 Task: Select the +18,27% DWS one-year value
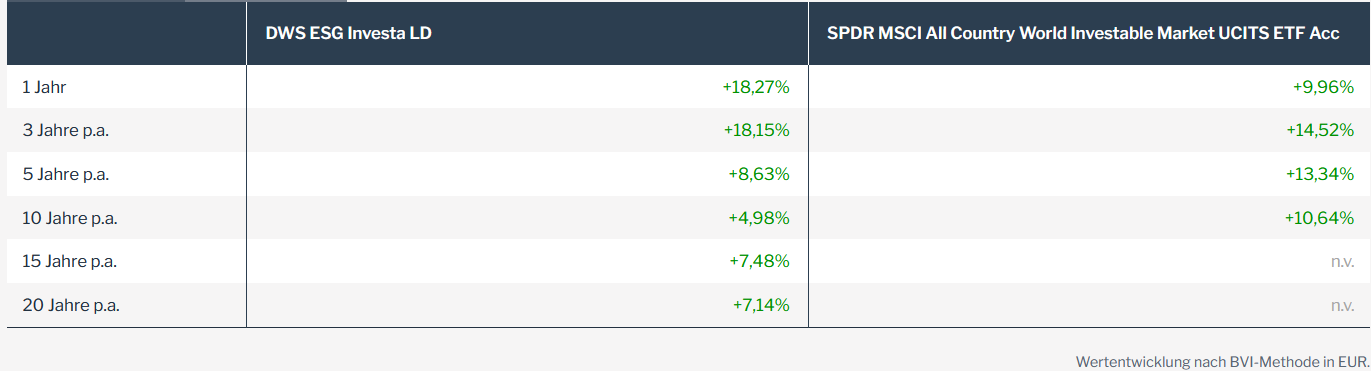[756, 88]
